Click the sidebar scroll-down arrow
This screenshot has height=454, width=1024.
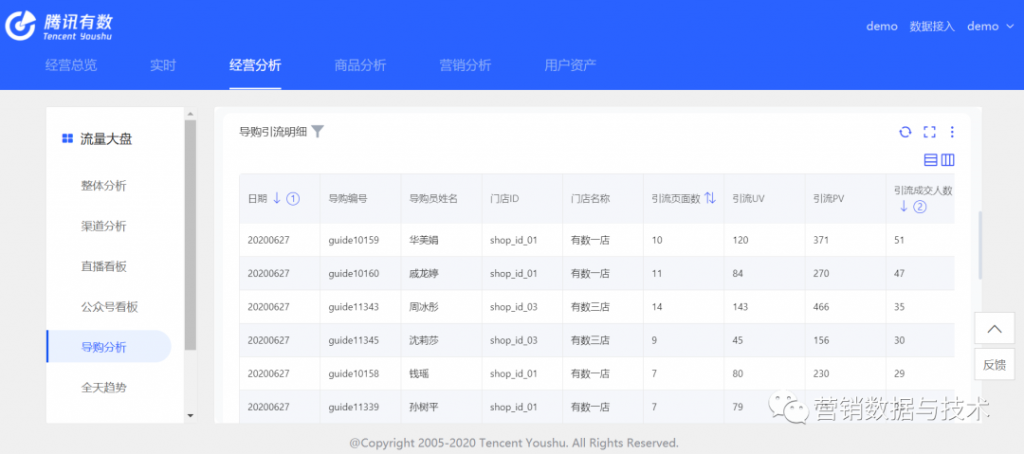[x=190, y=414]
